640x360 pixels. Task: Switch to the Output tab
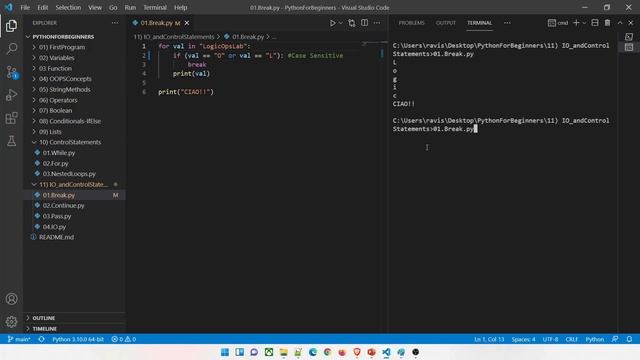[x=445, y=23]
